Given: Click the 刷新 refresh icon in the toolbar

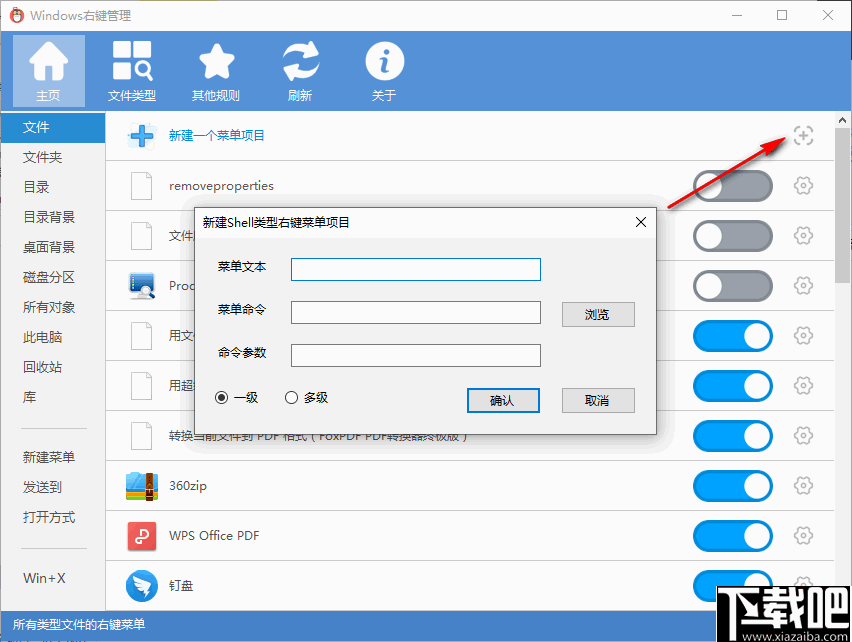Looking at the screenshot, I should (300, 60).
